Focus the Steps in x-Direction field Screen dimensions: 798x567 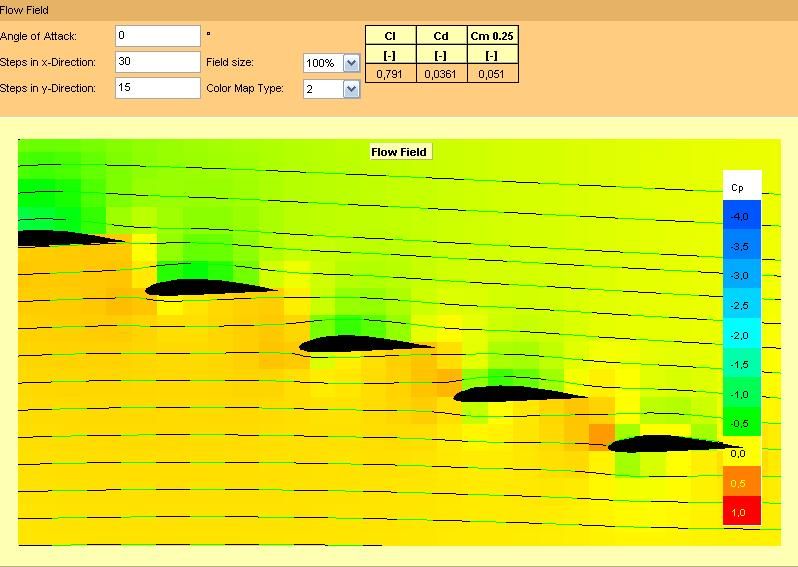pos(157,62)
